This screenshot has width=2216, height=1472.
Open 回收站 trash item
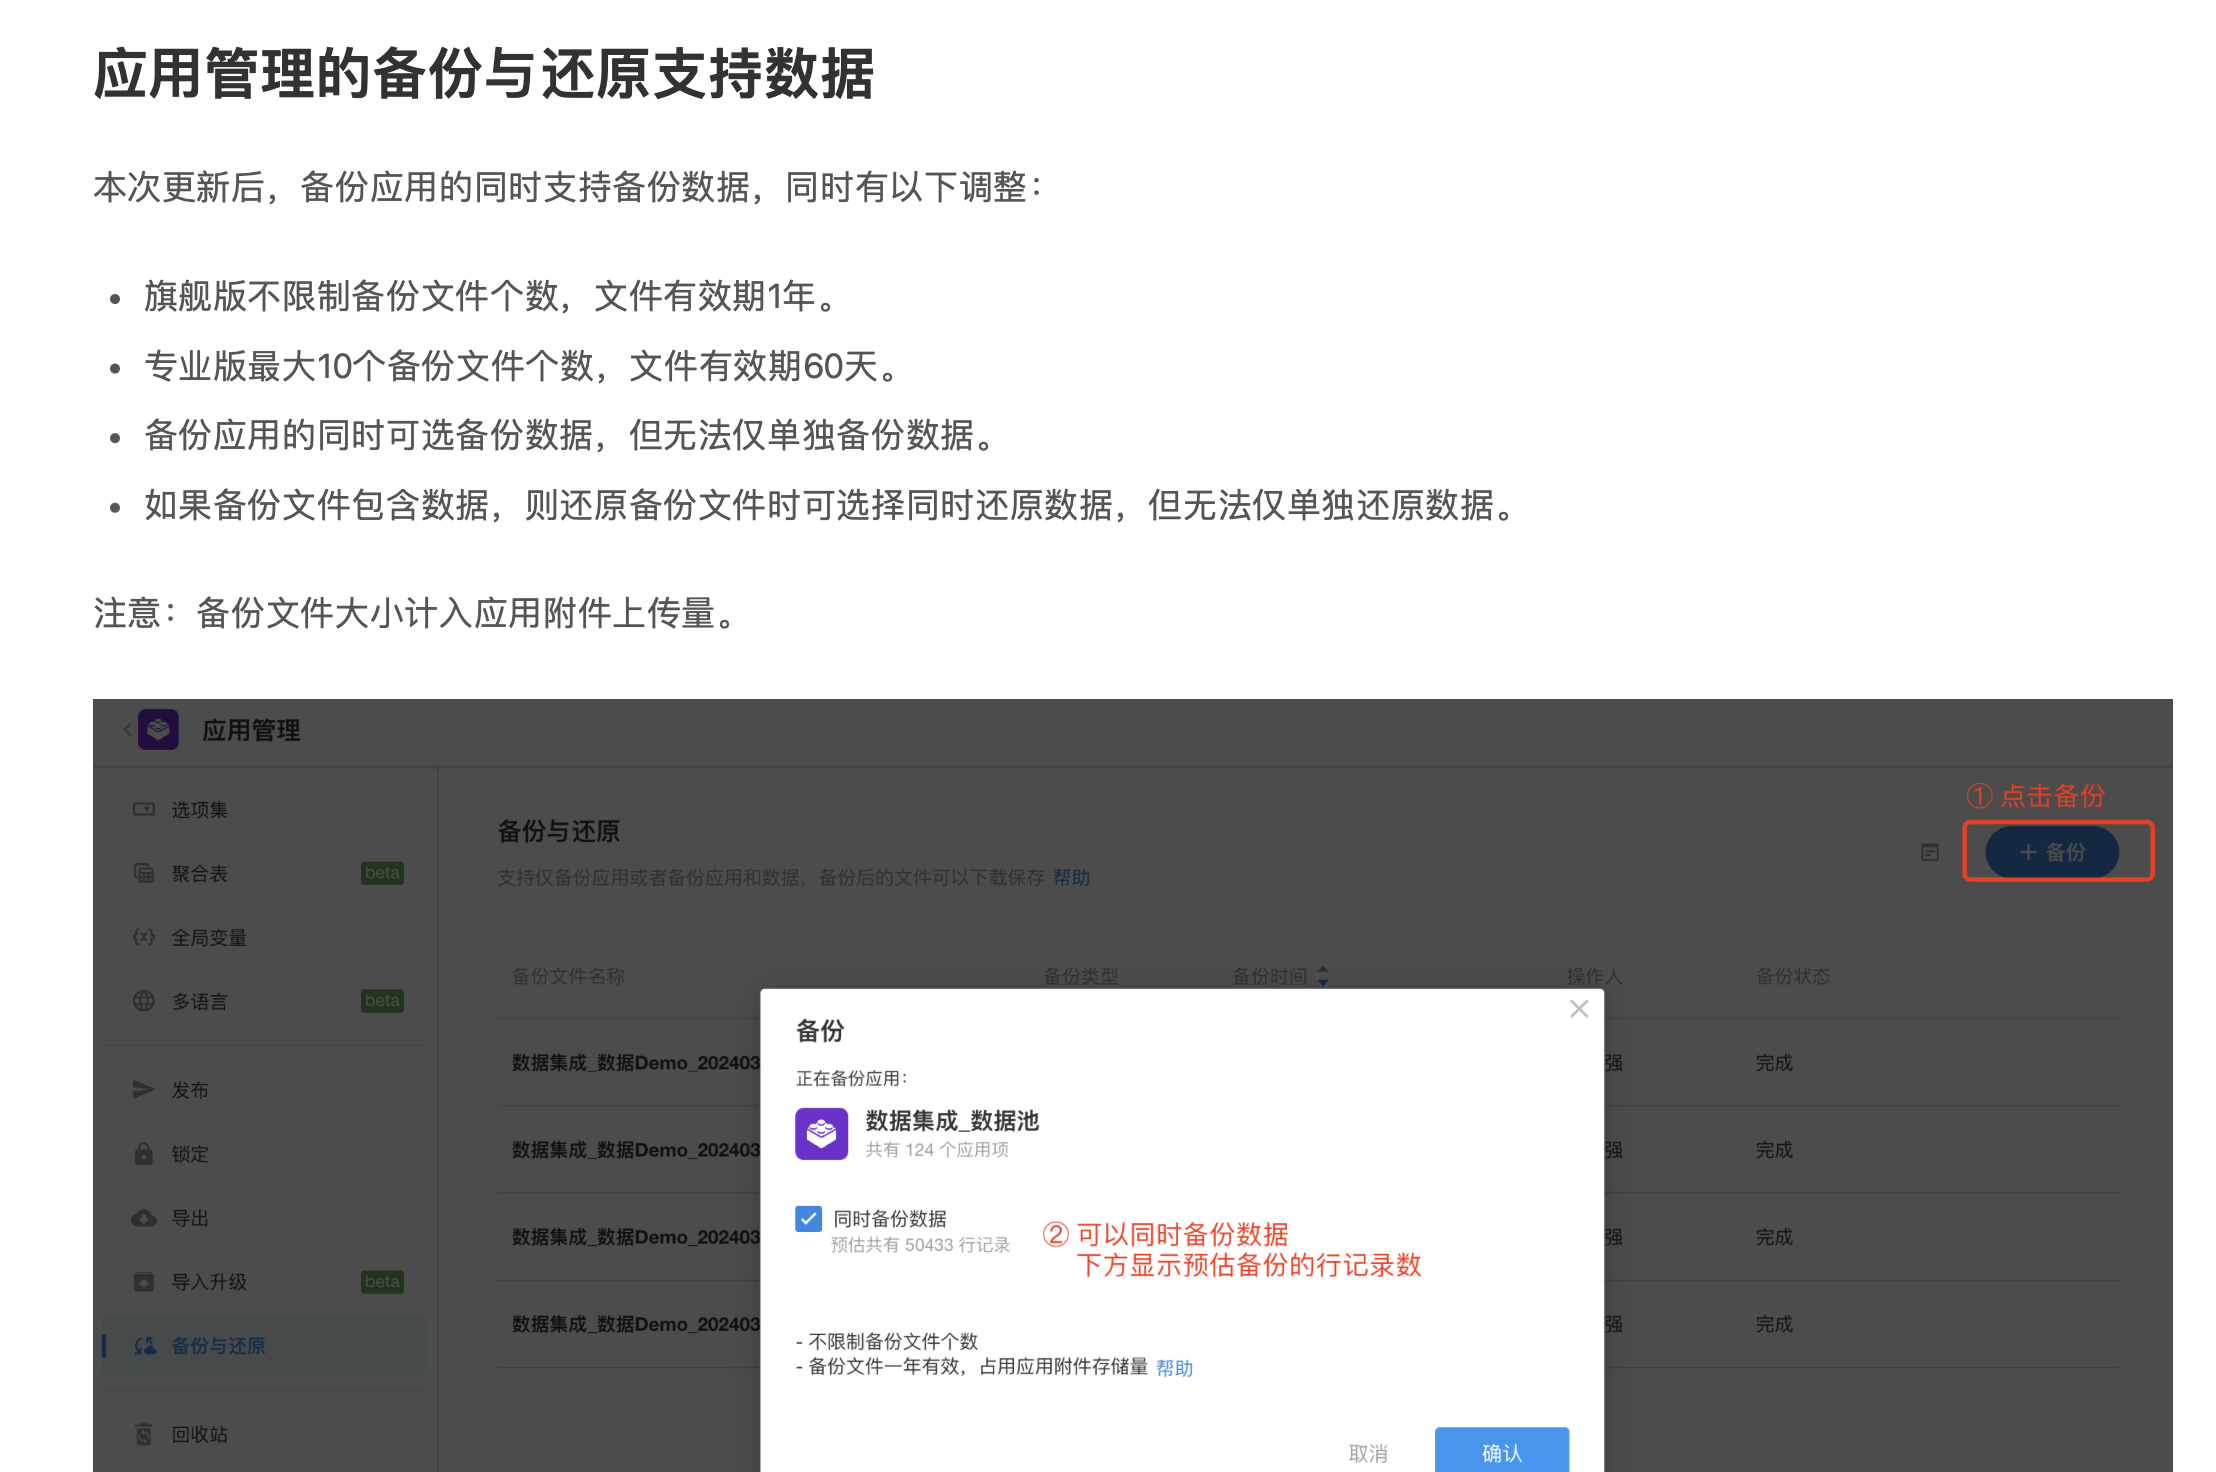click(x=200, y=1434)
